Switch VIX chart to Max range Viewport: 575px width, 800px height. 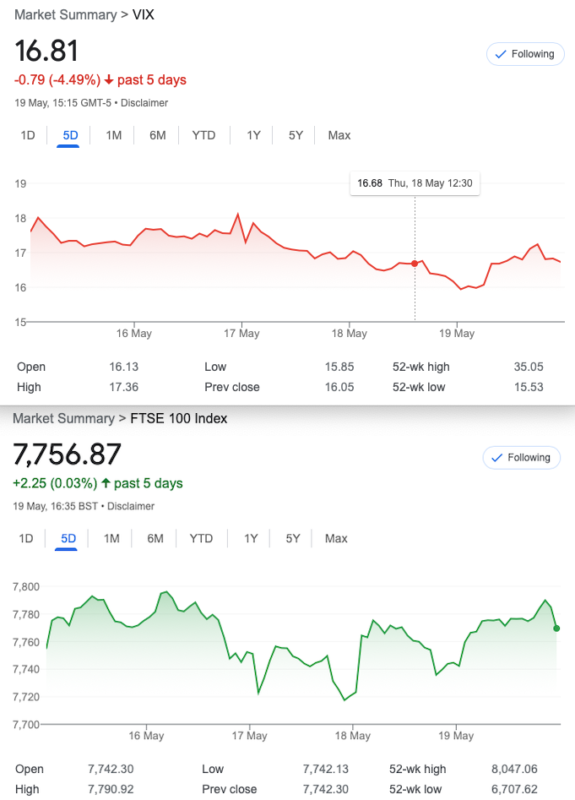click(339, 135)
